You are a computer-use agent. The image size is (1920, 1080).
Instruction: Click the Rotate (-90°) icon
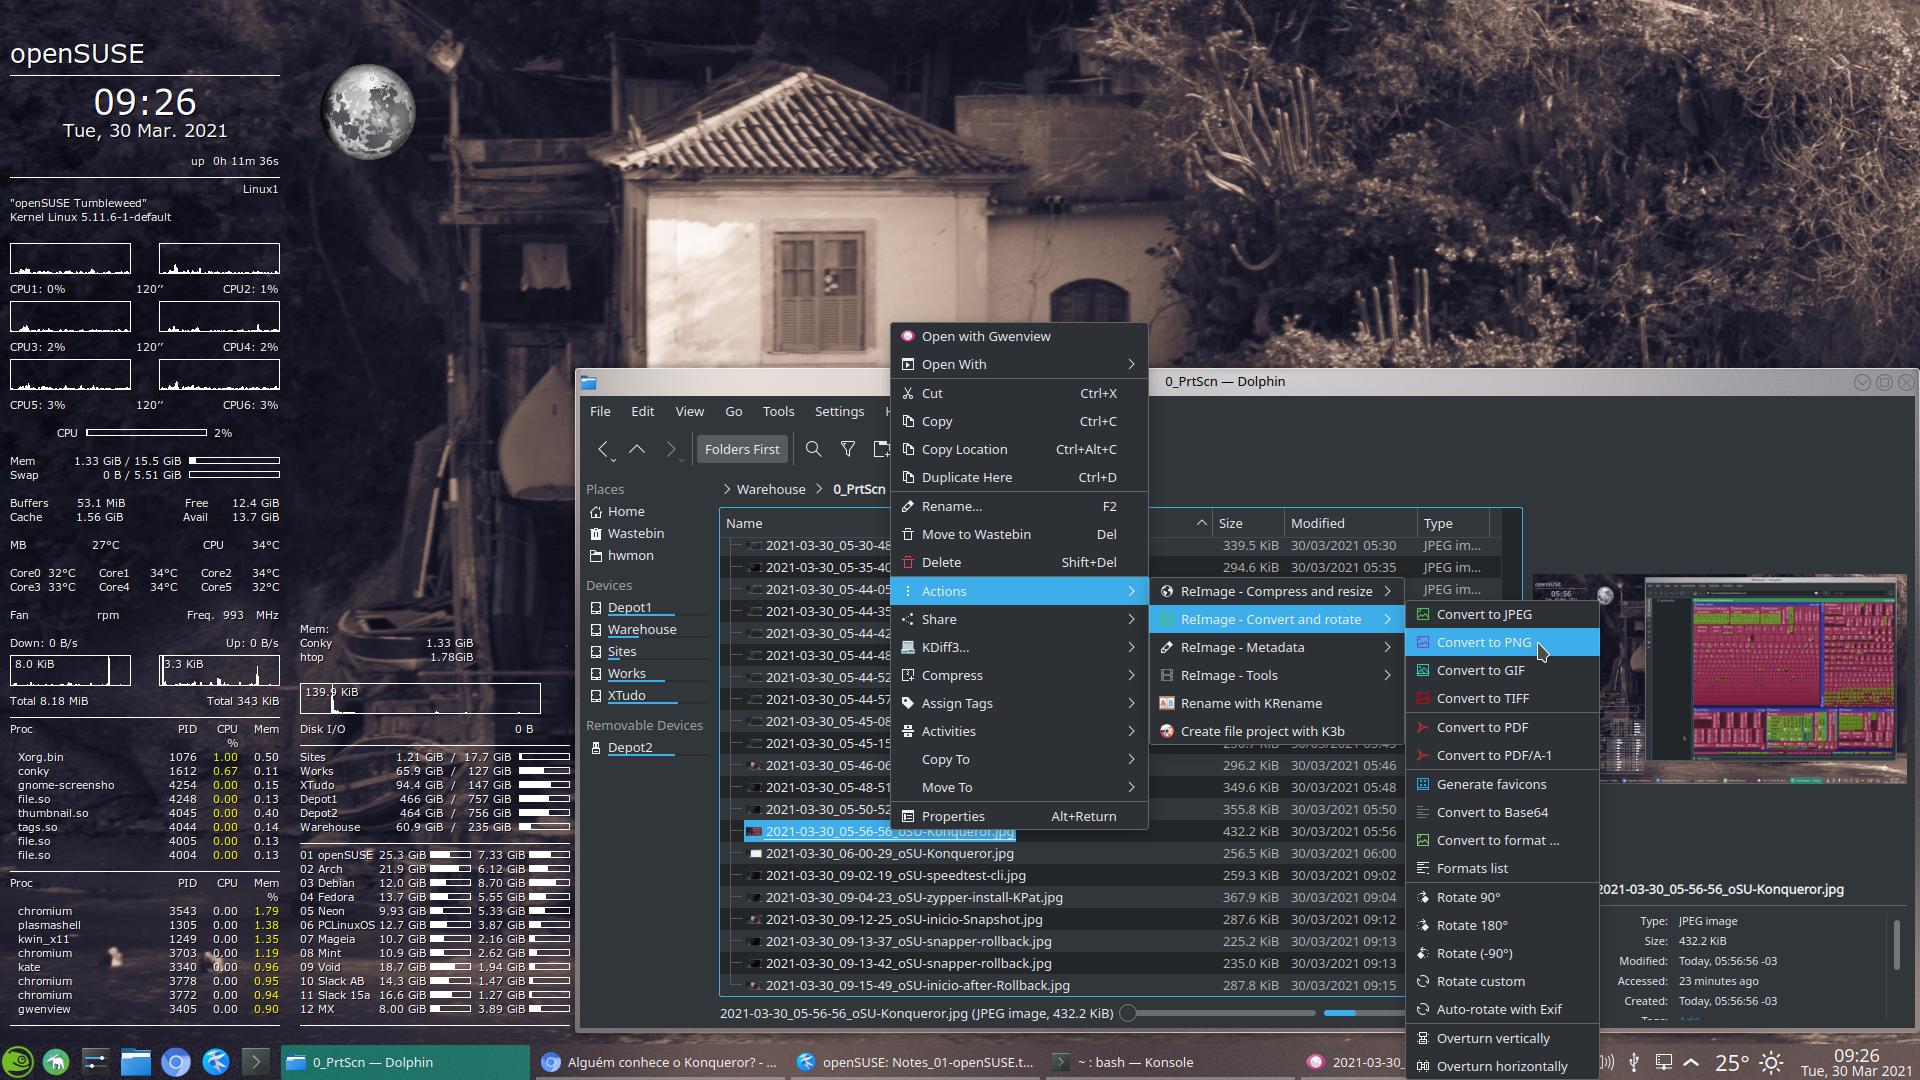(x=1423, y=953)
